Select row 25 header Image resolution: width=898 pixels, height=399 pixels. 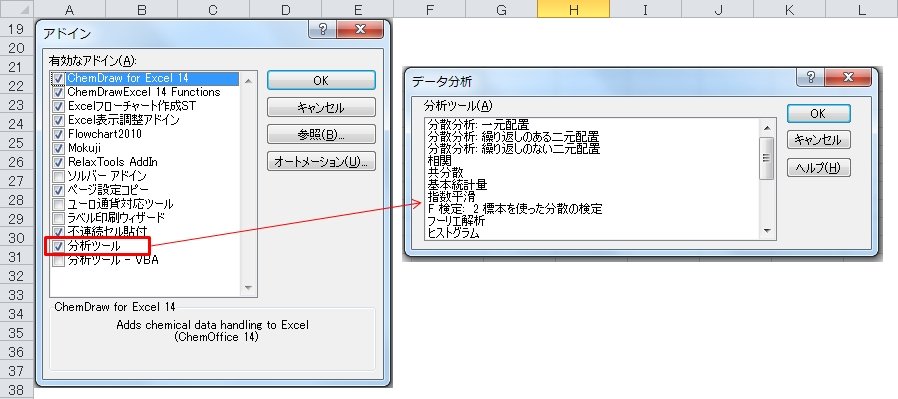point(17,143)
